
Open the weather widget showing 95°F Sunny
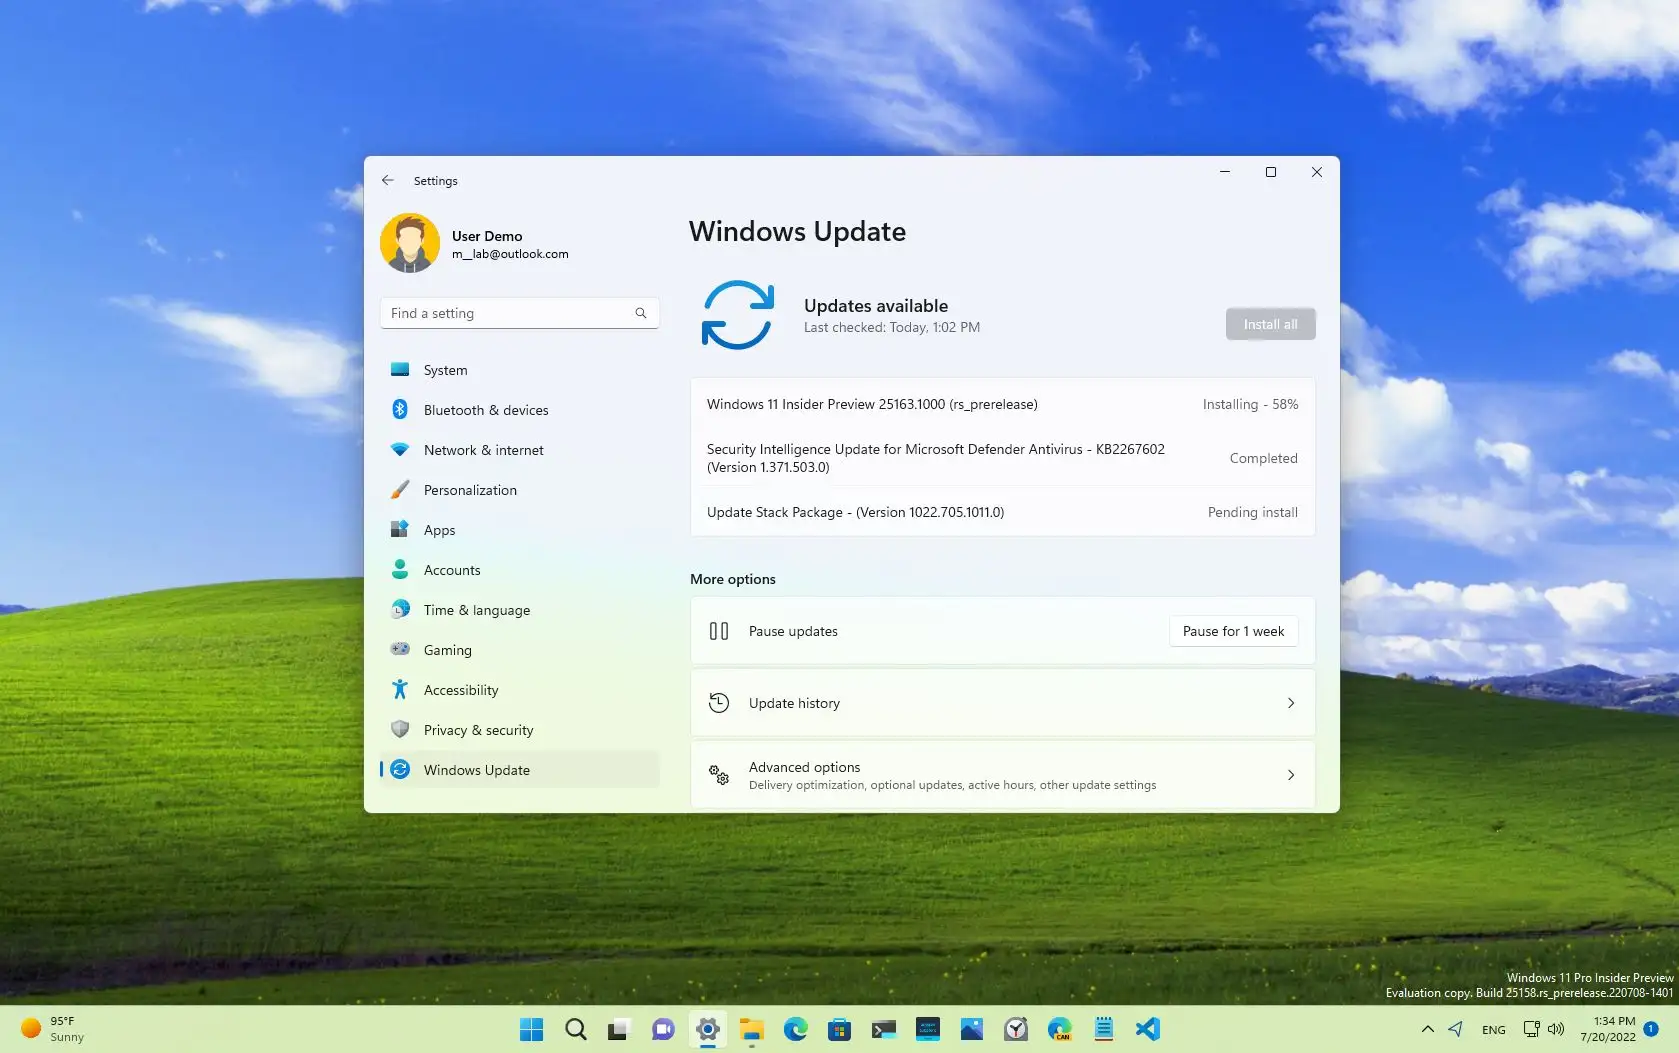[x=55, y=1029]
